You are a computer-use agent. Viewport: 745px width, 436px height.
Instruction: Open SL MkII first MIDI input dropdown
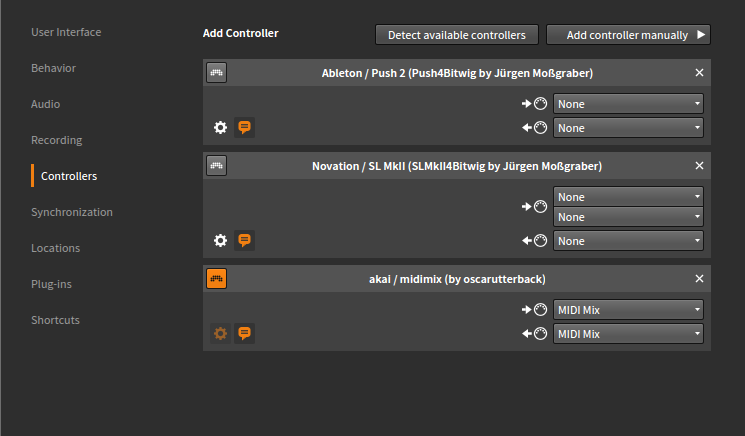[x=628, y=197]
